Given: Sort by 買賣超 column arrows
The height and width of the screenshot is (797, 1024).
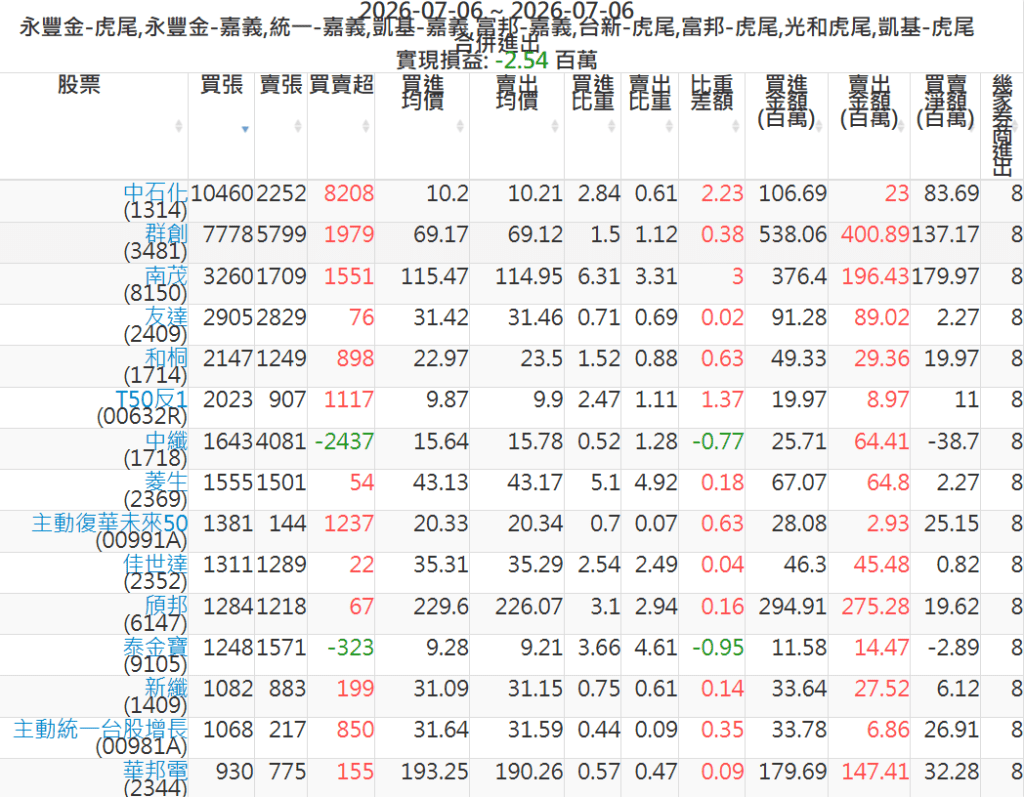Looking at the screenshot, I should click(x=366, y=127).
